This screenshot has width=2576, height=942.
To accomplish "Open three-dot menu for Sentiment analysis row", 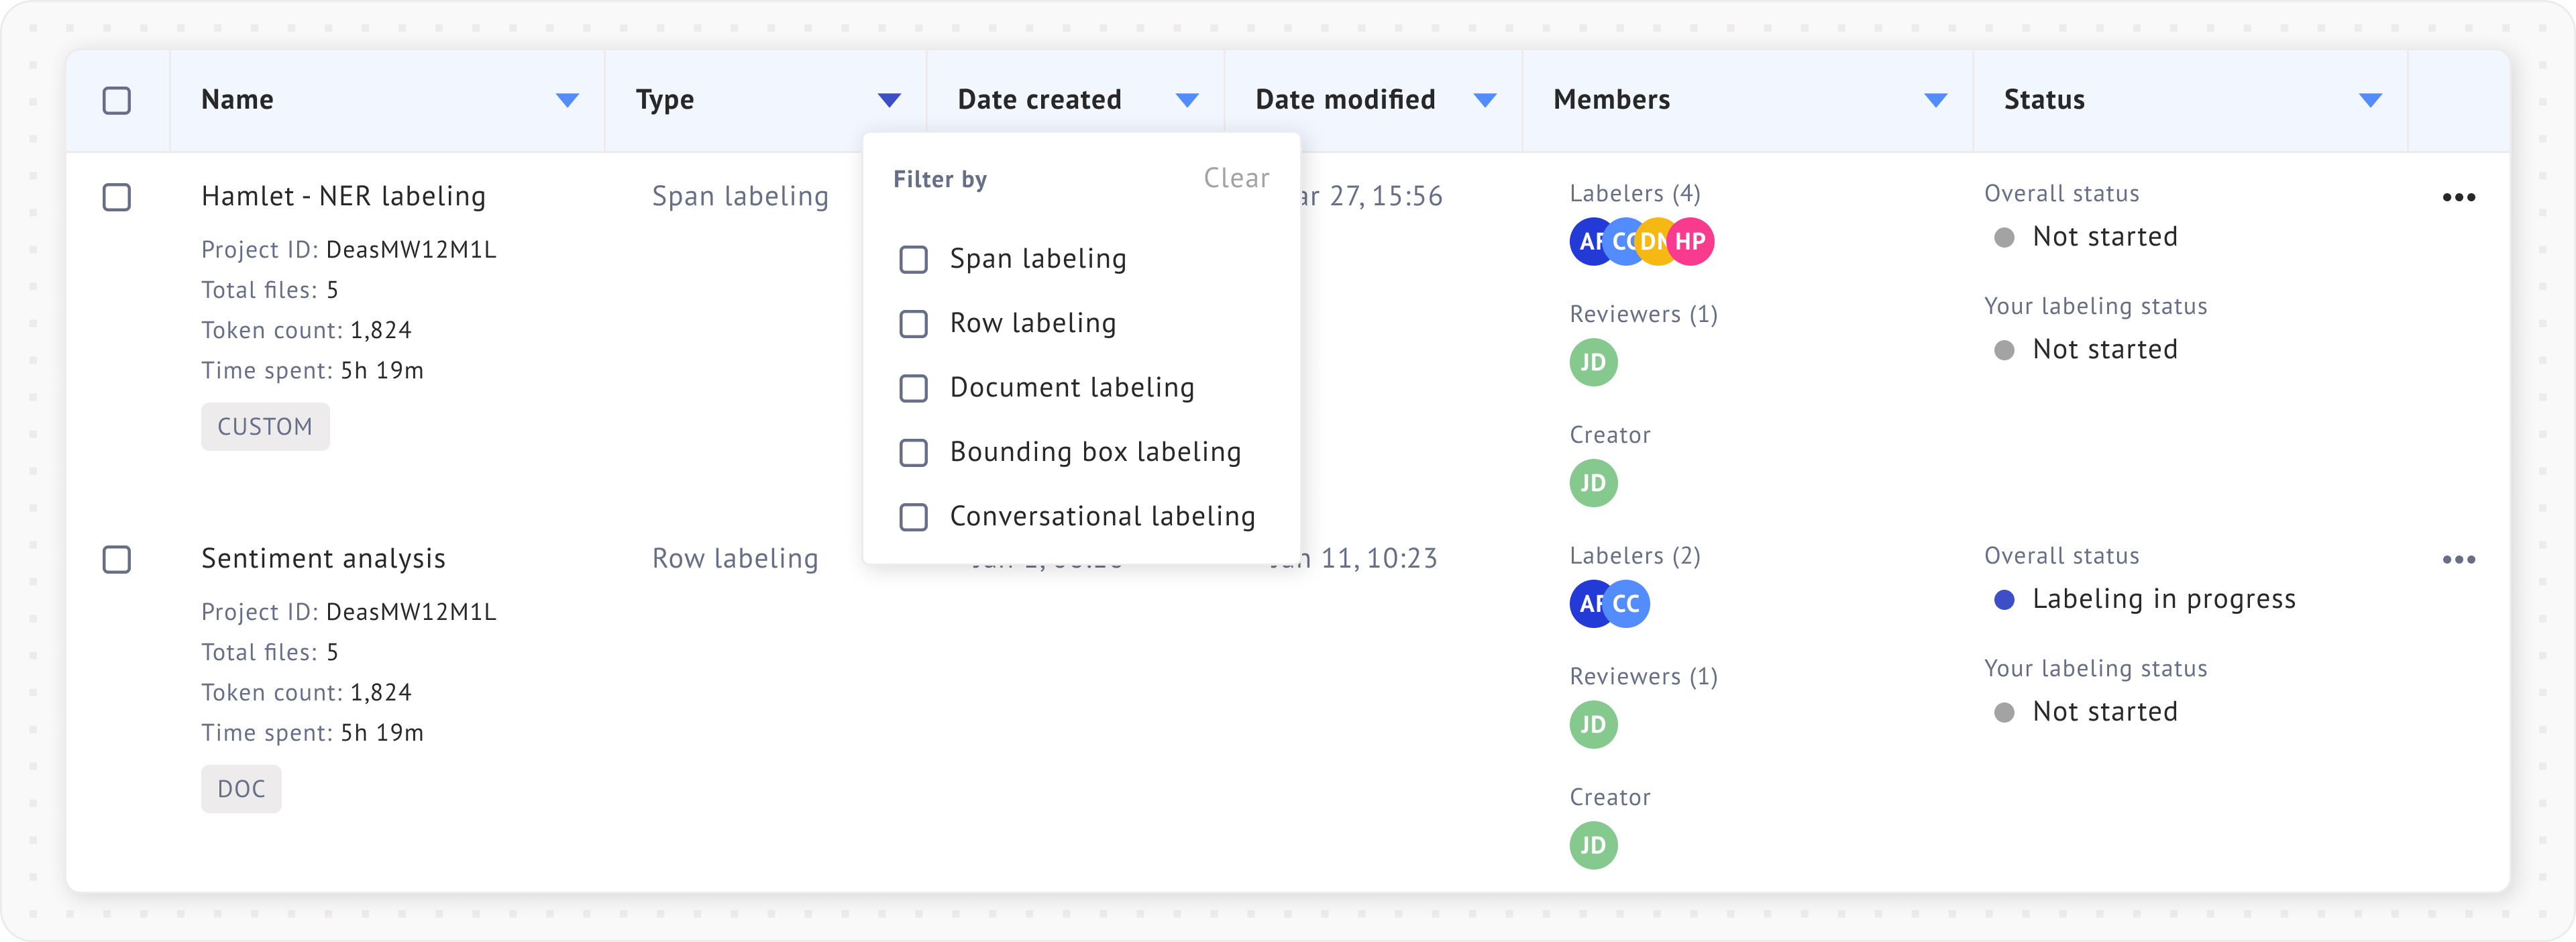I will (2458, 559).
